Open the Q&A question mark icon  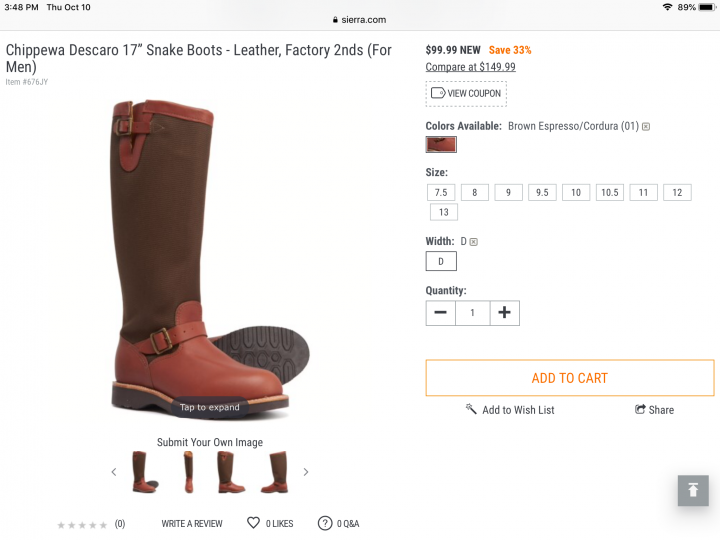pos(325,523)
